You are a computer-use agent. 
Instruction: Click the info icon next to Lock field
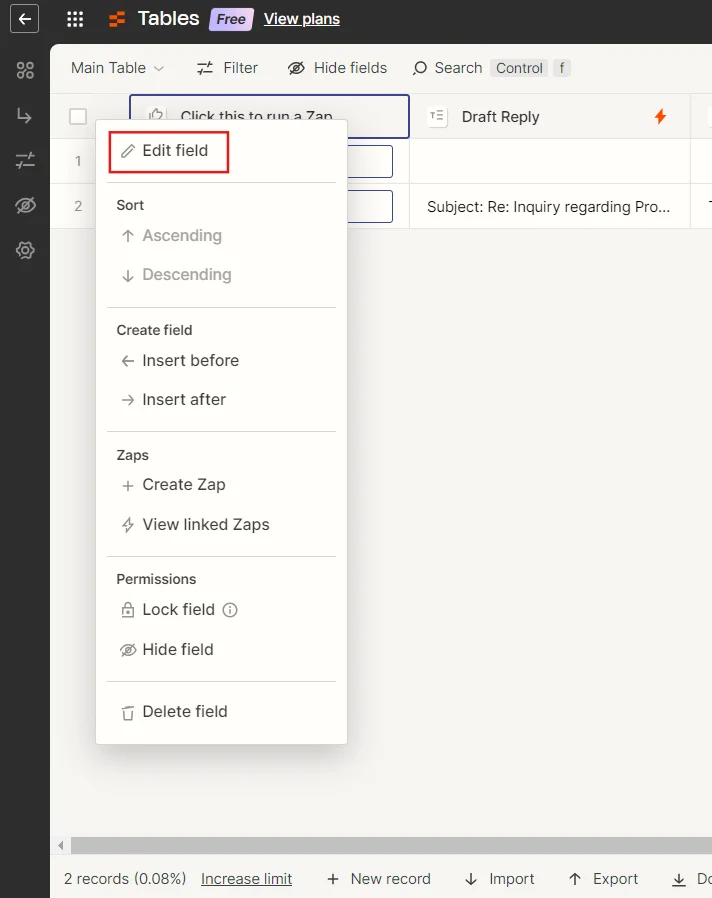tap(230, 610)
